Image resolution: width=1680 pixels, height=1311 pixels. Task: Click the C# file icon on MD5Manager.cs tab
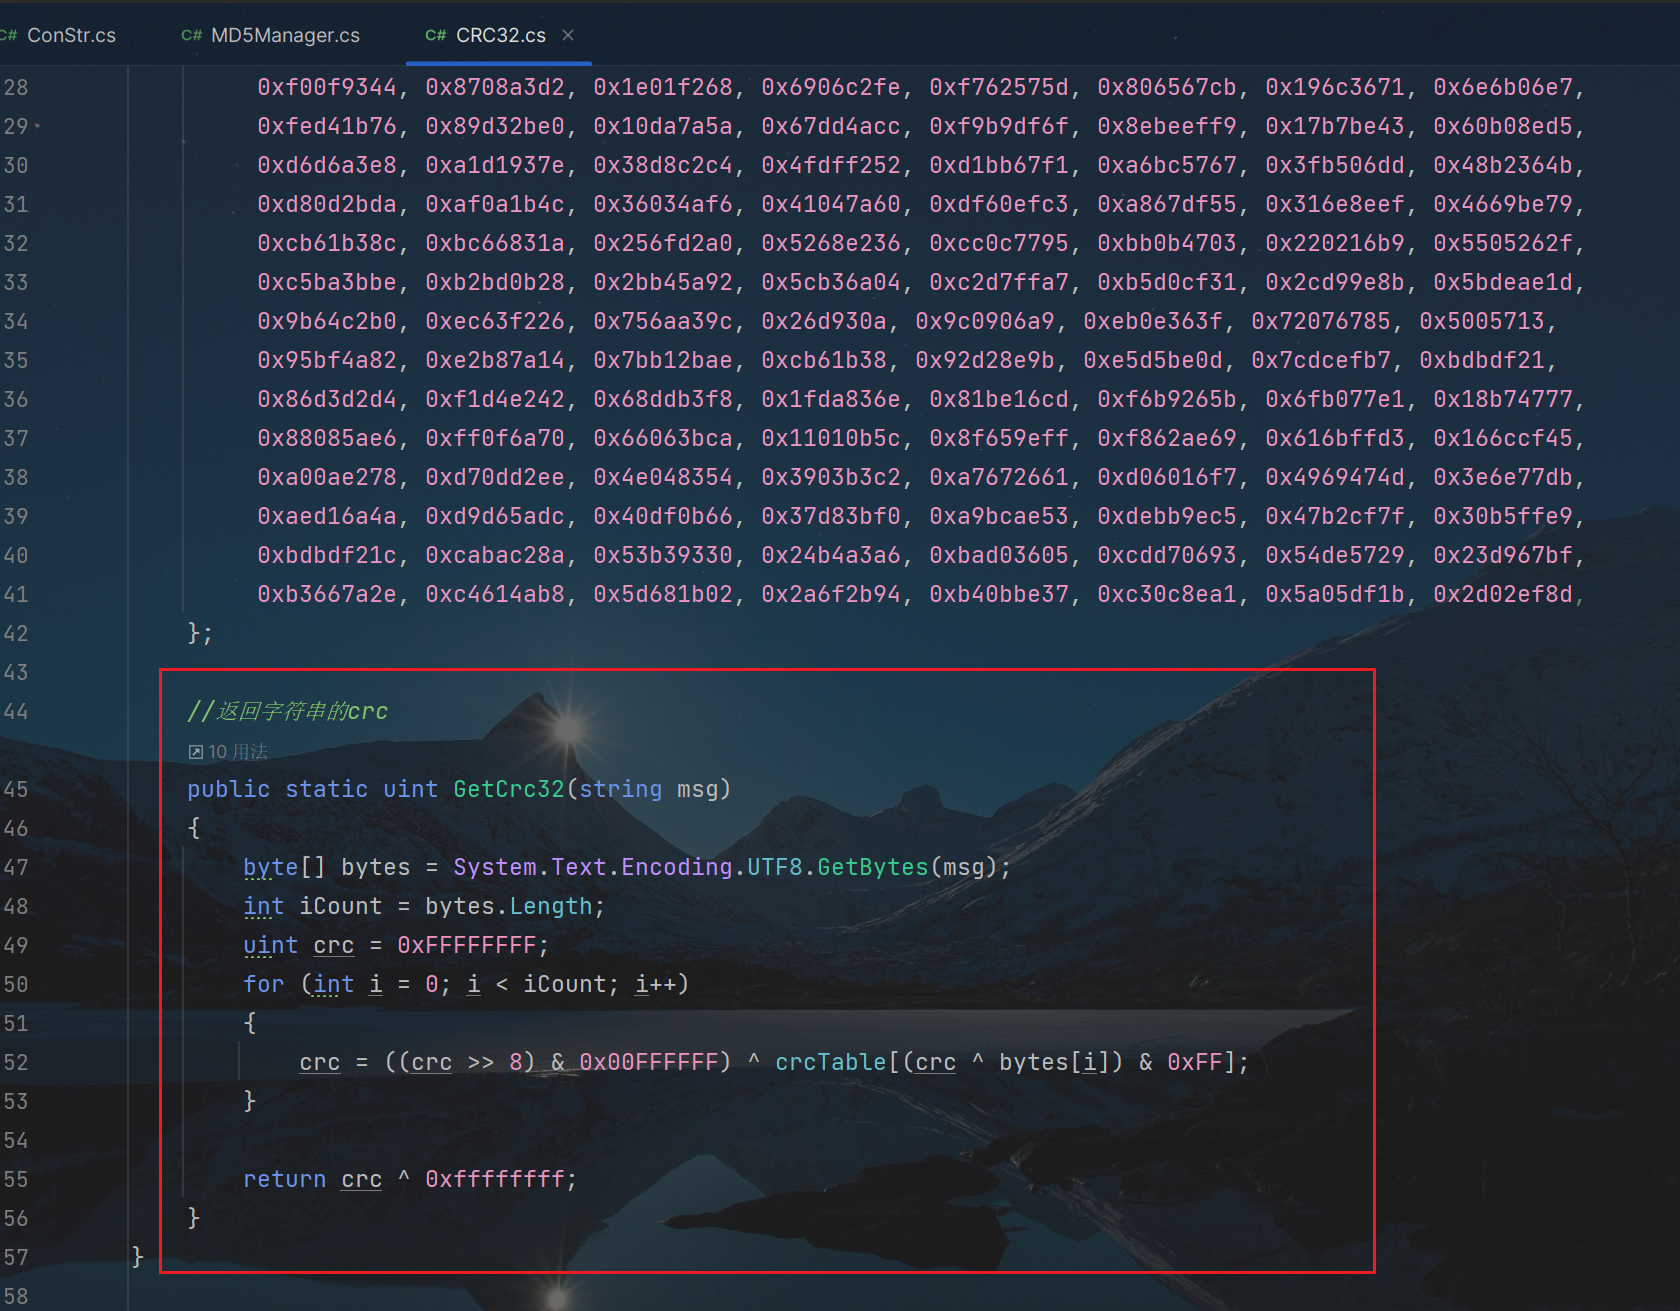click(191, 35)
